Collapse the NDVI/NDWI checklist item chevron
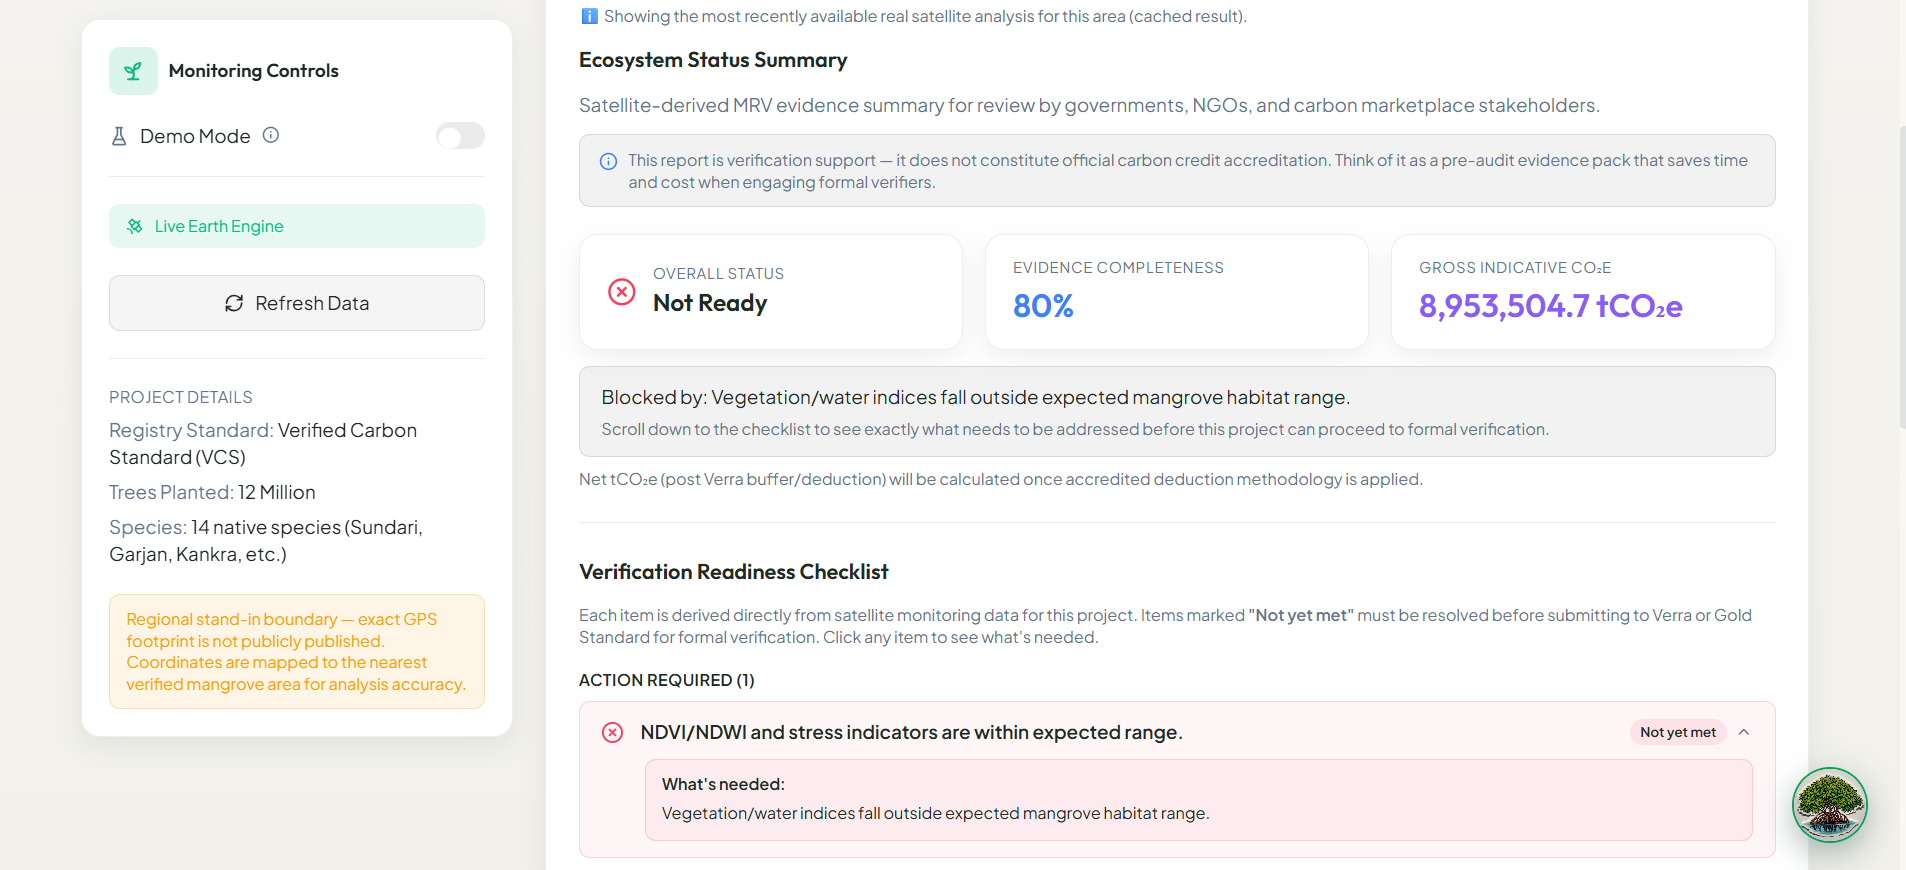Image resolution: width=1906 pixels, height=870 pixels. pos(1744,732)
